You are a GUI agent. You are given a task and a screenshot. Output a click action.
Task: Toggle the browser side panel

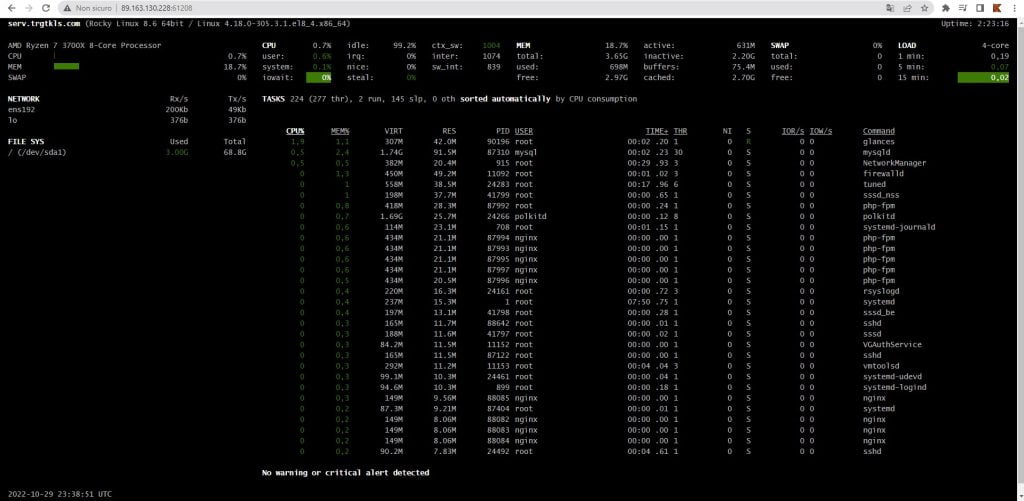click(x=979, y=7)
